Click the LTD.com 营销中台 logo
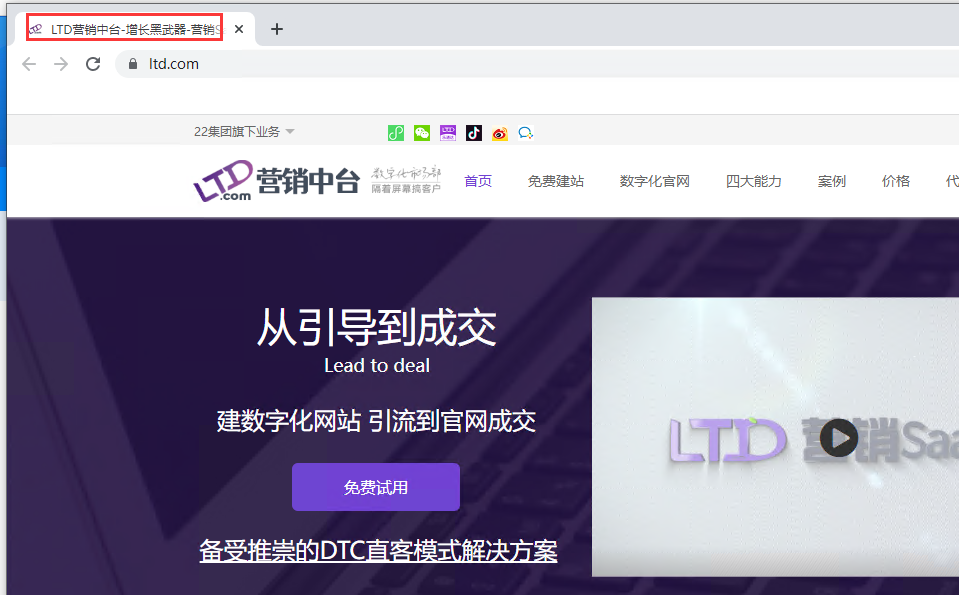This screenshot has width=959, height=595. pyautogui.click(x=276, y=181)
